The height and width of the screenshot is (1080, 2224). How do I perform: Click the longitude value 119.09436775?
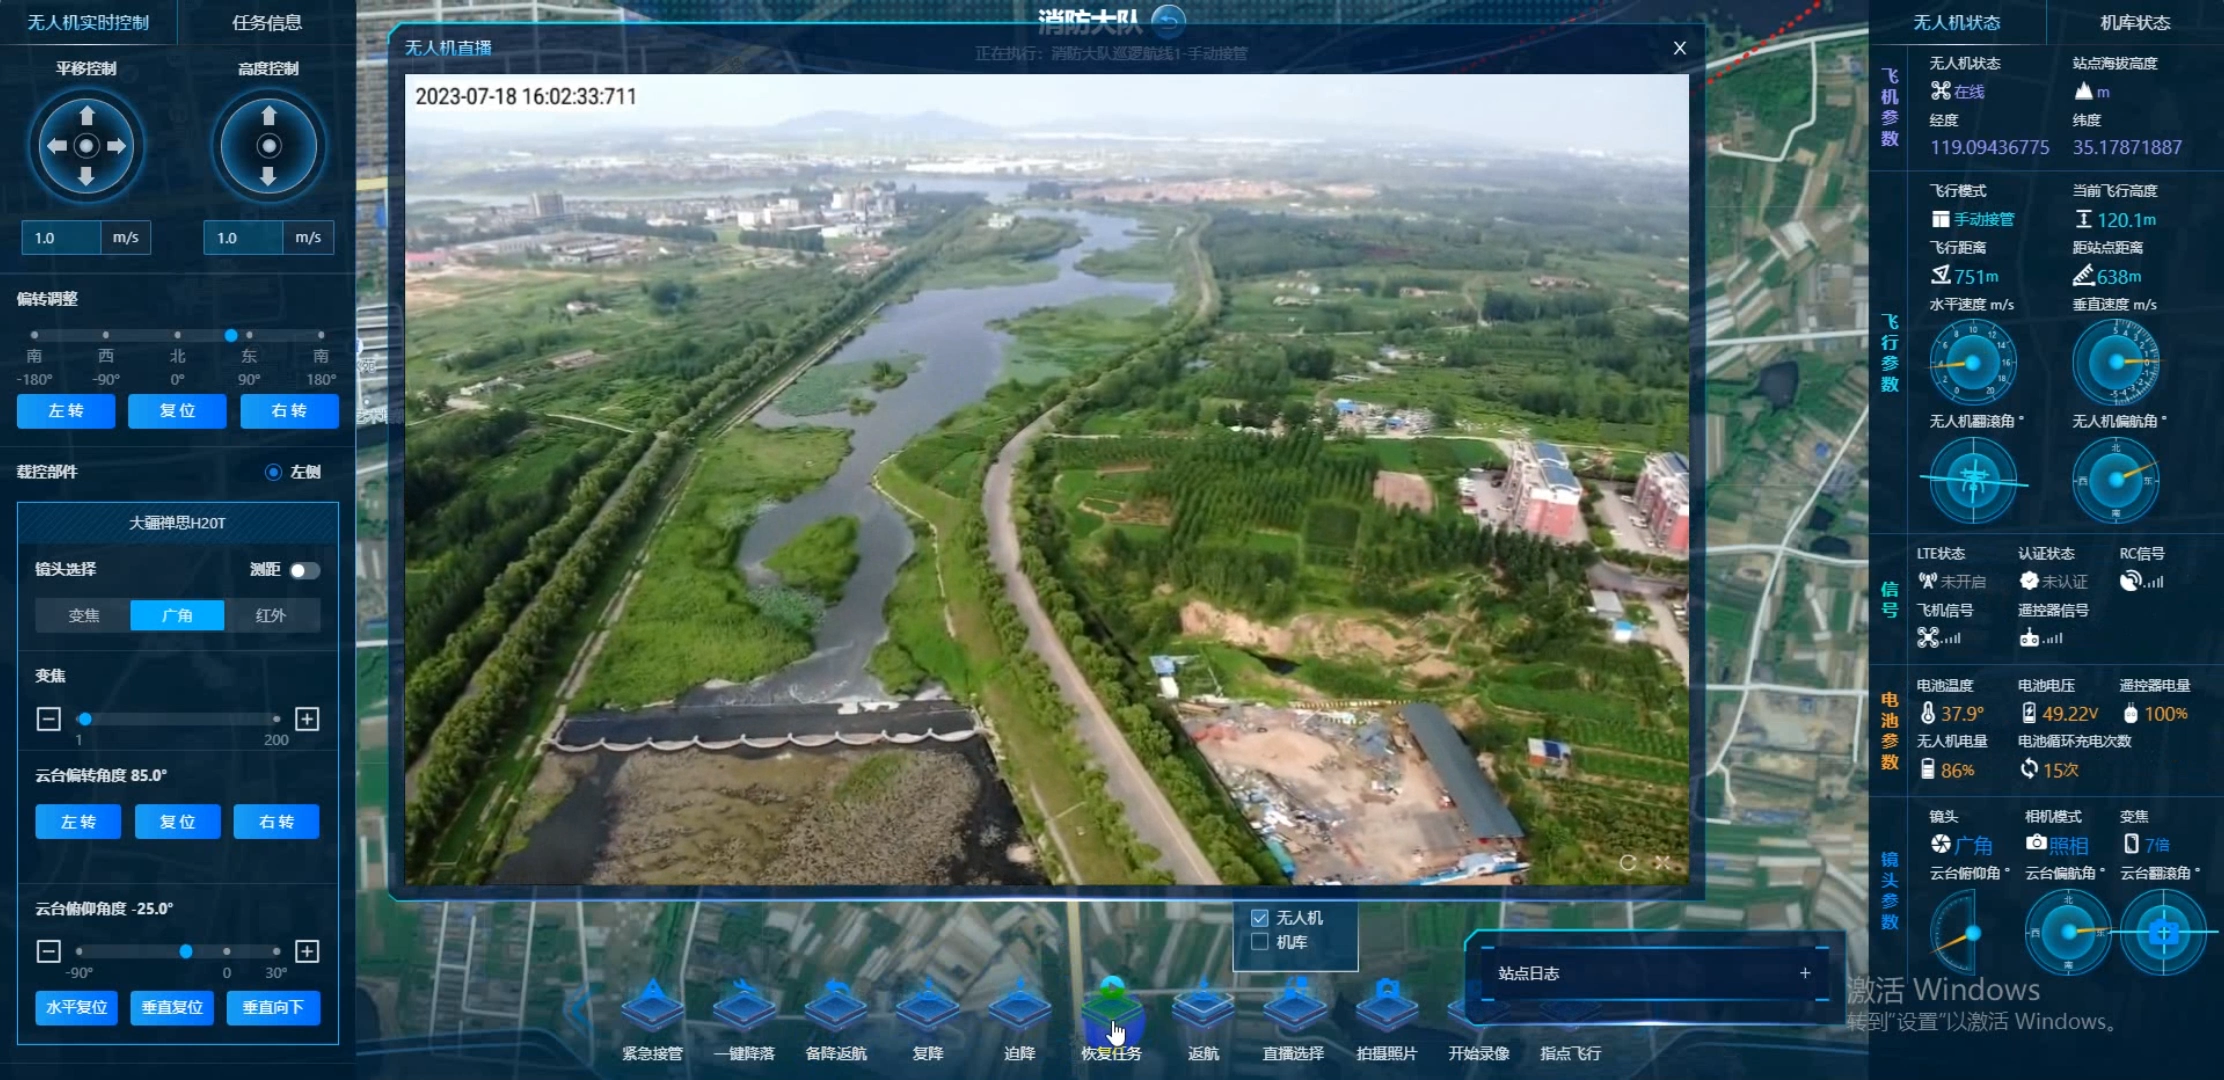(1990, 148)
